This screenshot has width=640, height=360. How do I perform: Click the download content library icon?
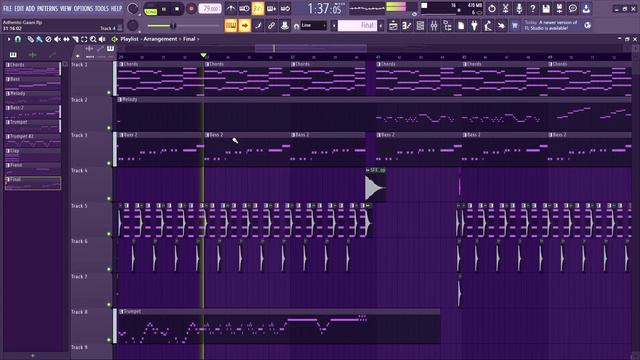point(586,9)
